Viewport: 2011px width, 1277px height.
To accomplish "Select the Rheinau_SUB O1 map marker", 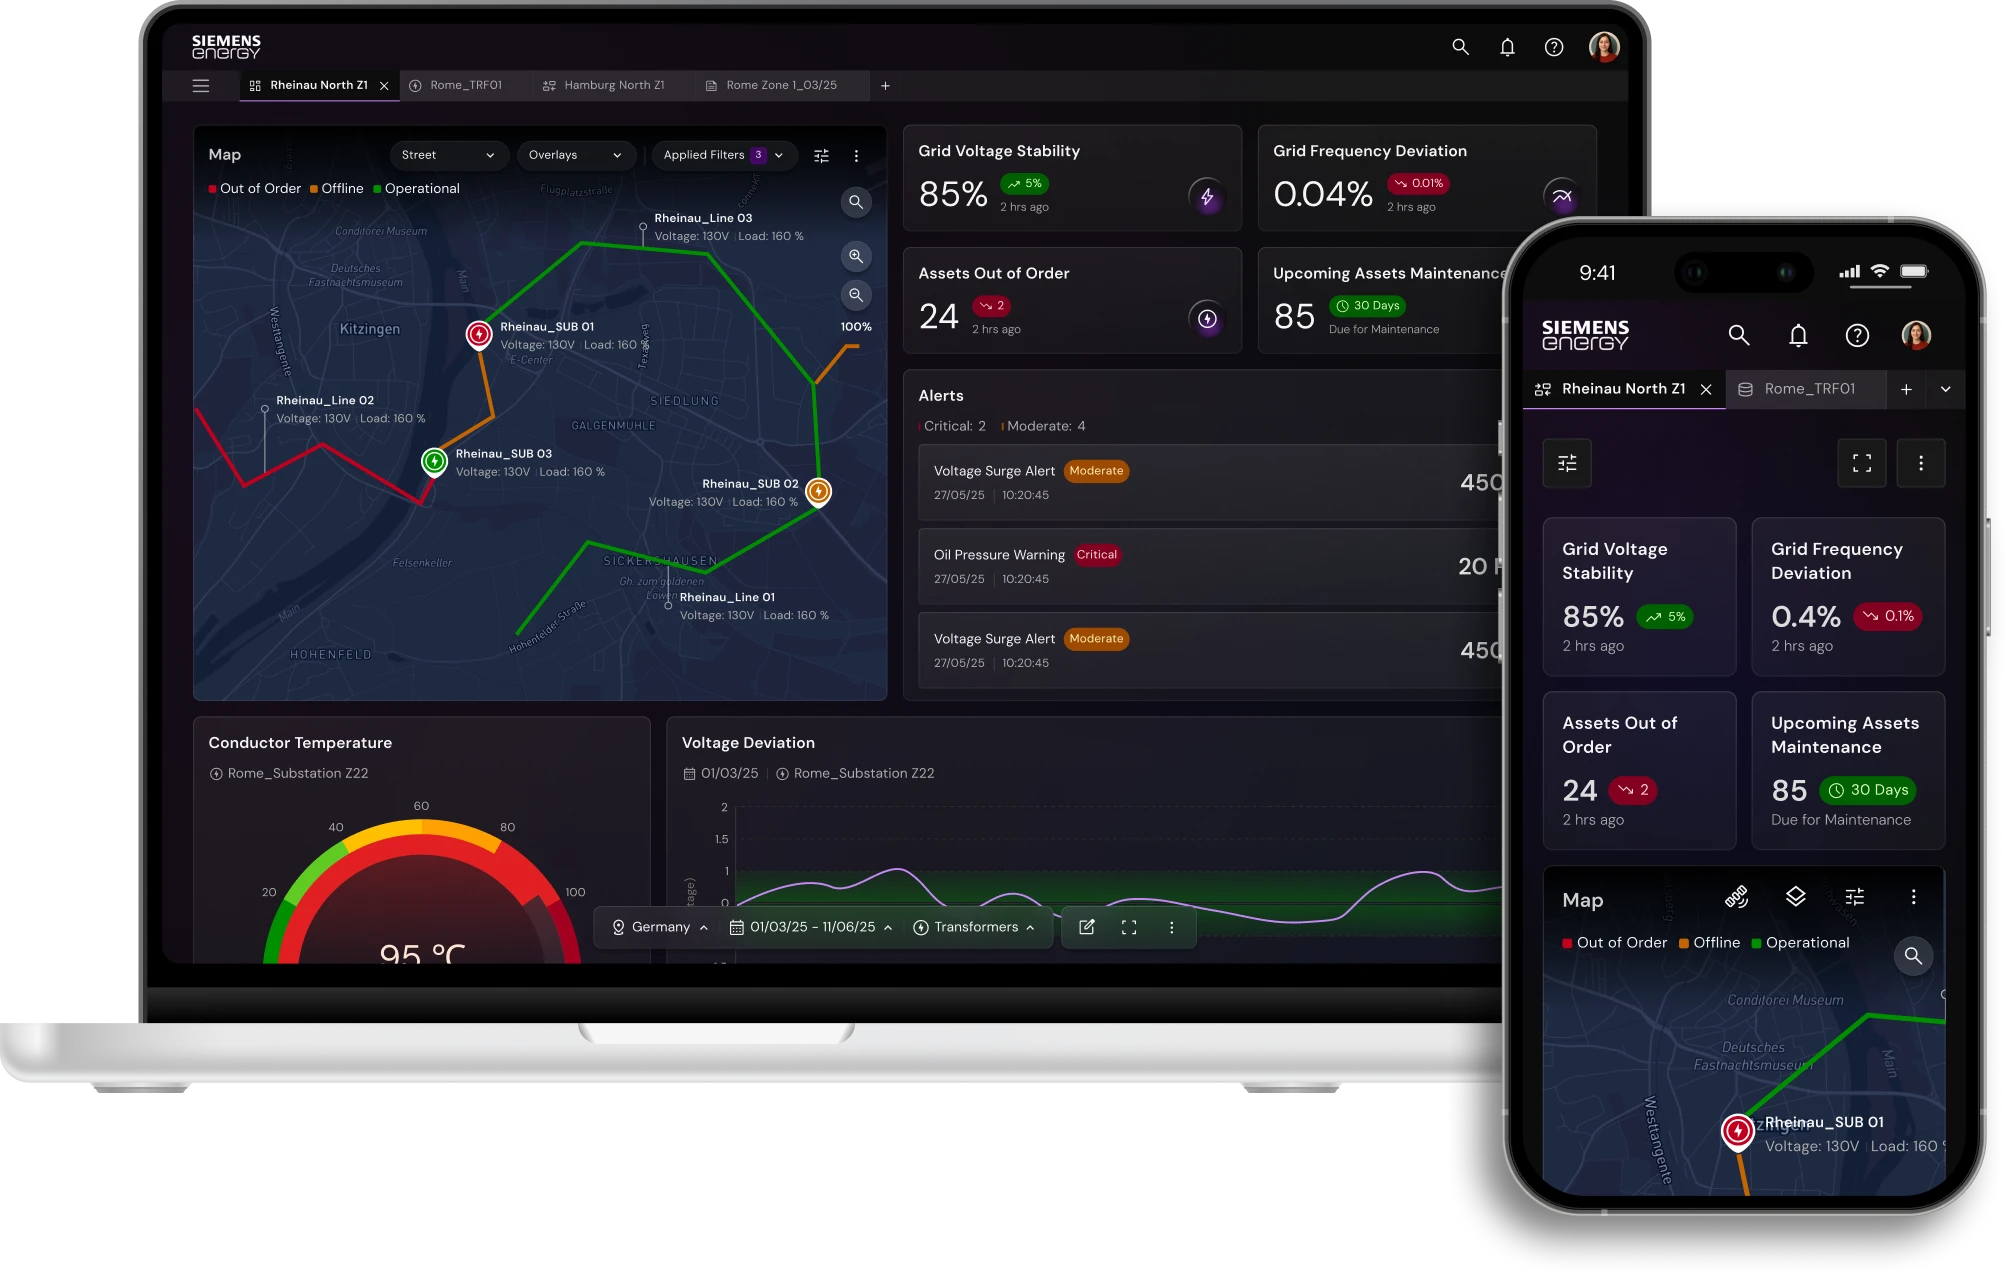I will coord(478,333).
